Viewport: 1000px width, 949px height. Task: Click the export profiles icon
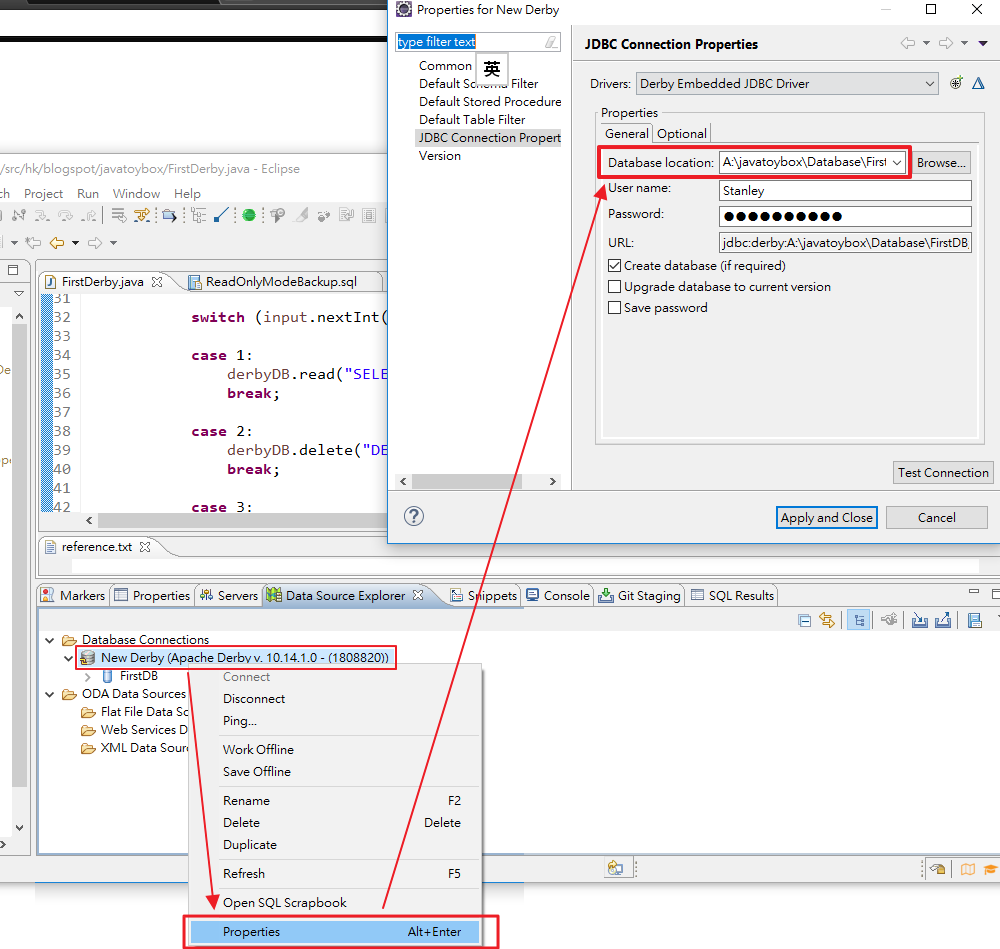pyautogui.click(x=945, y=620)
